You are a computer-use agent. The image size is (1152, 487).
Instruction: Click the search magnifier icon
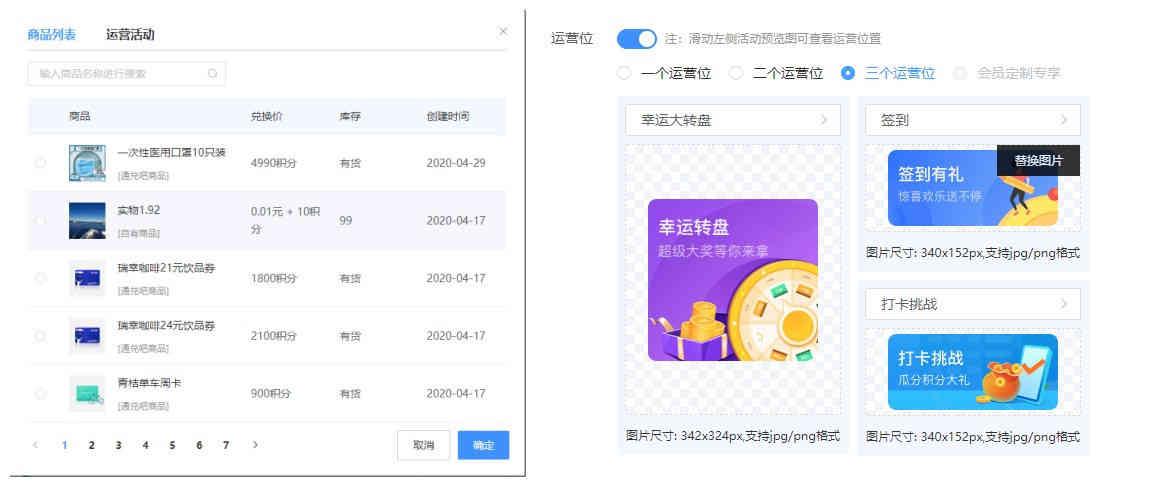click(x=212, y=73)
